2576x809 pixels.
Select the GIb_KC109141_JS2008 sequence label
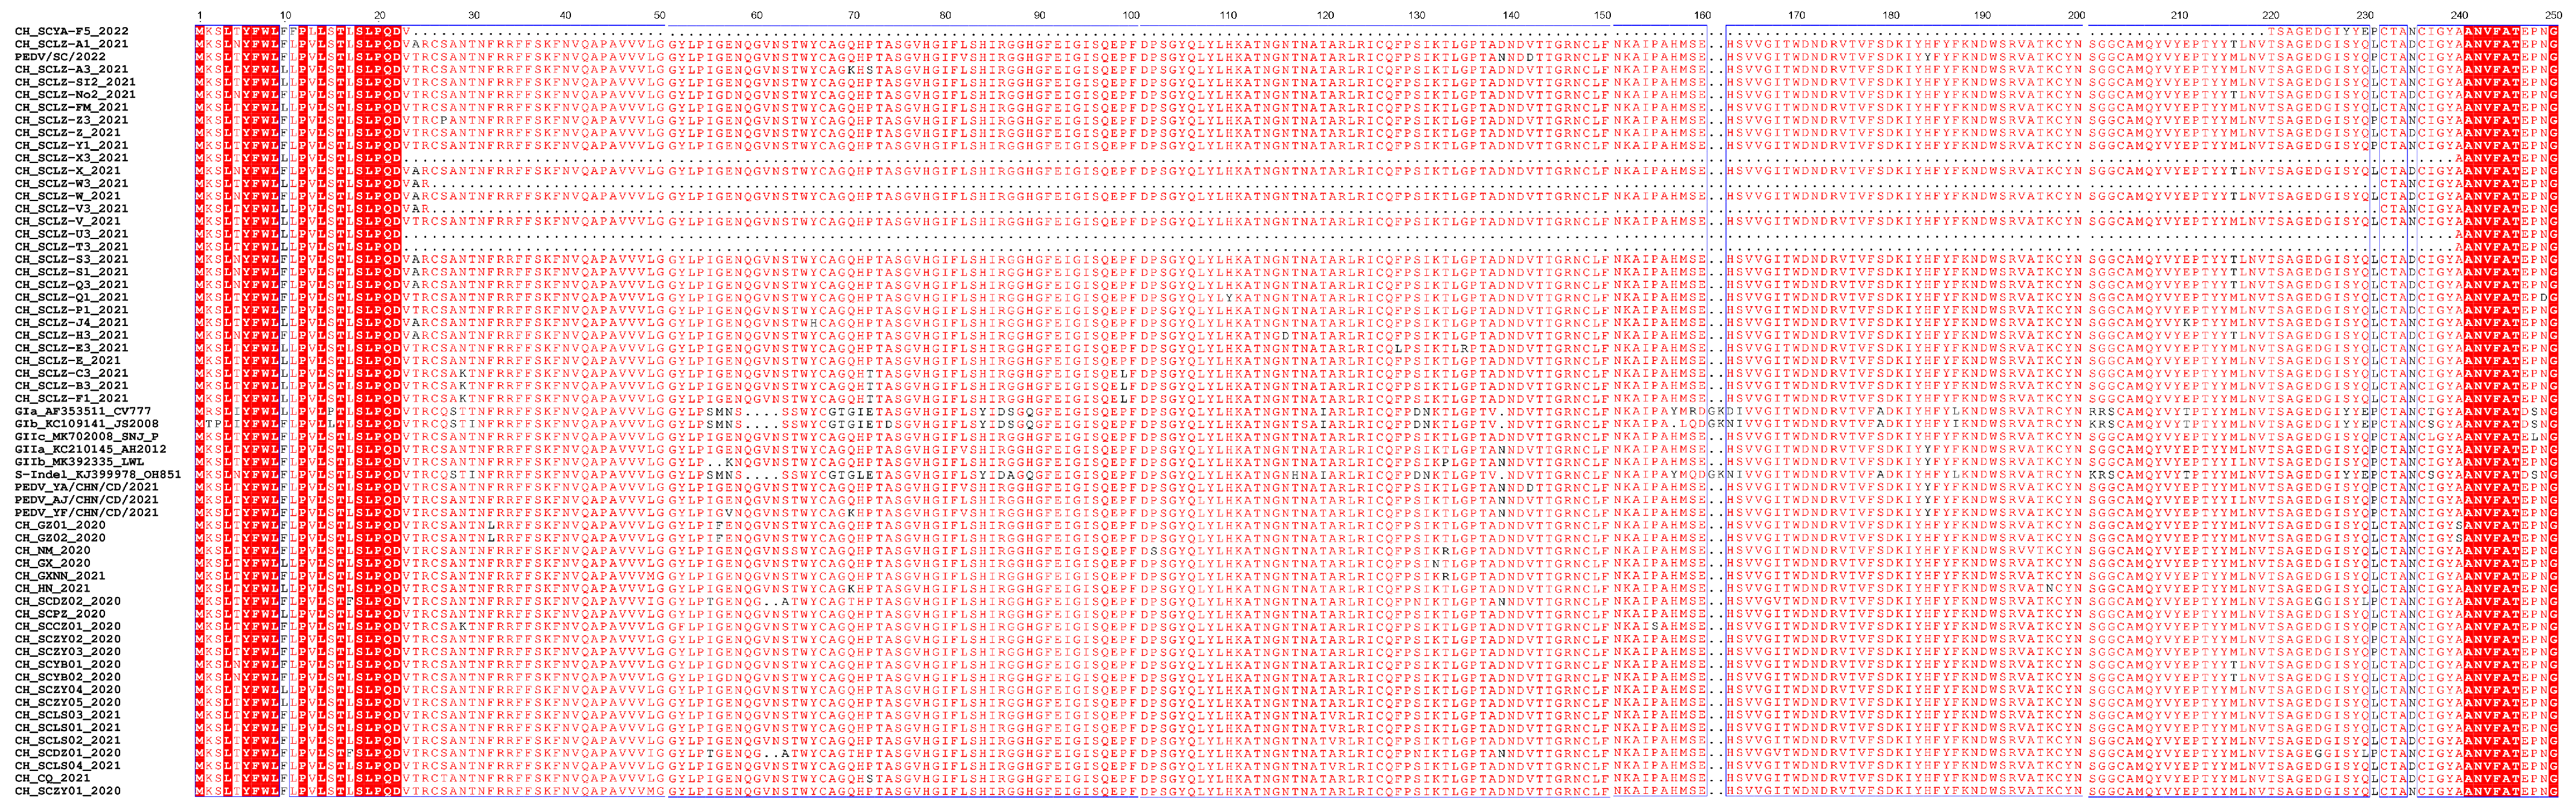click(86, 424)
